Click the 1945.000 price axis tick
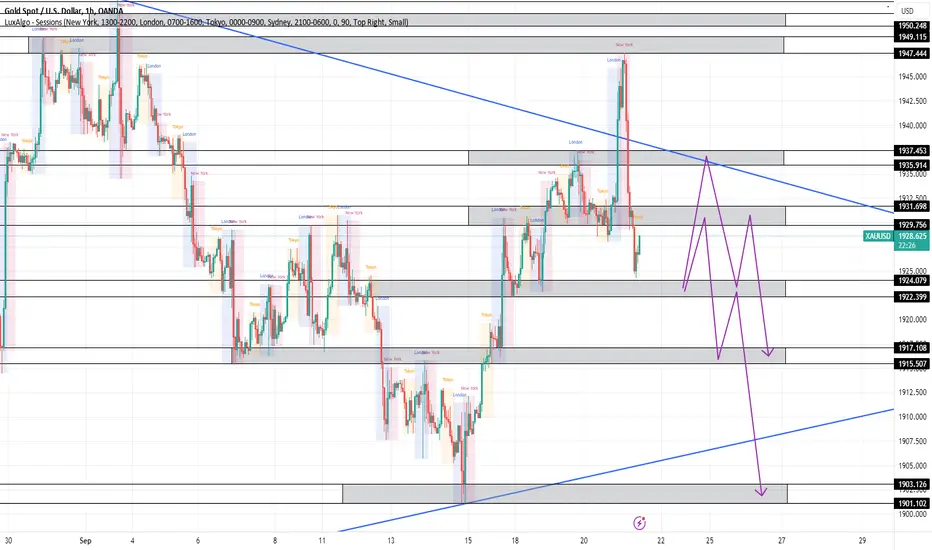The height and width of the screenshot is (550, 932). [912, 77]
